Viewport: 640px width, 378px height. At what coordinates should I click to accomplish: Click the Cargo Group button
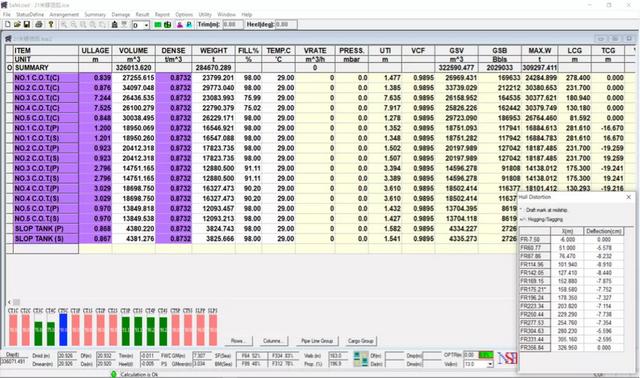[x=361, y=341]
